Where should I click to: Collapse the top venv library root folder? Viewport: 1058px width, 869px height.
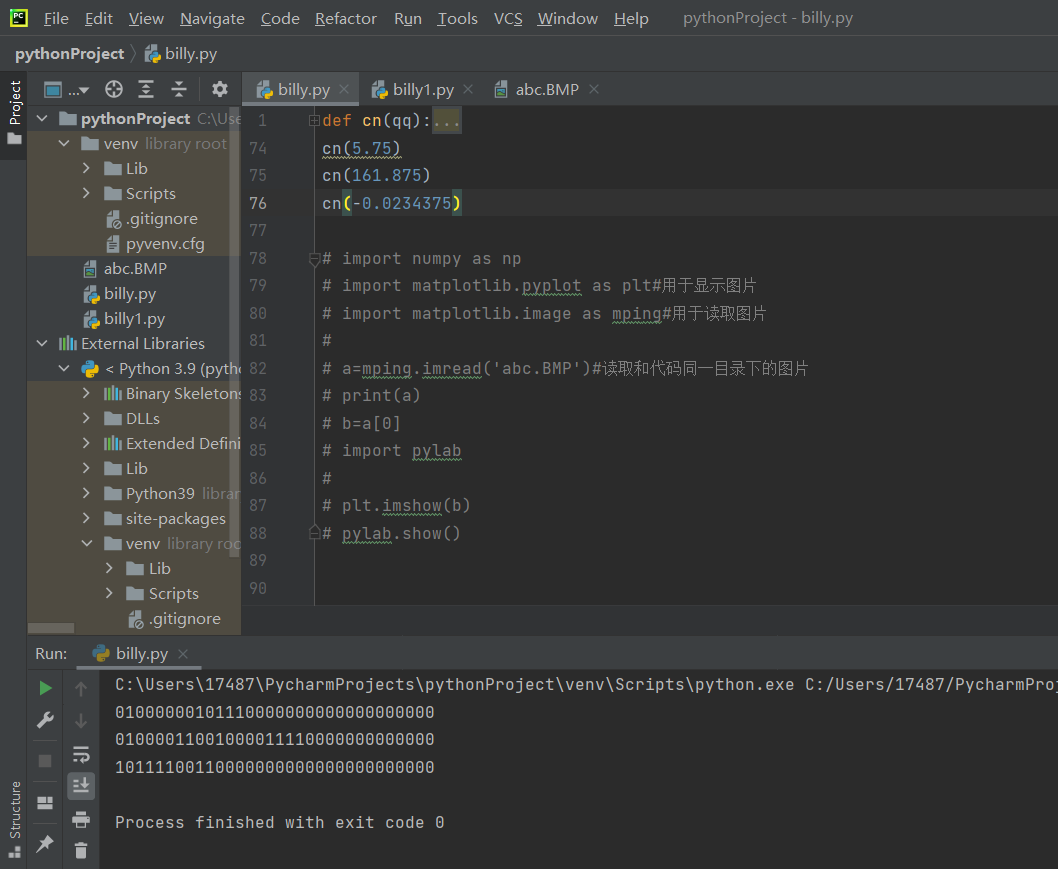(x=64, y=144)
